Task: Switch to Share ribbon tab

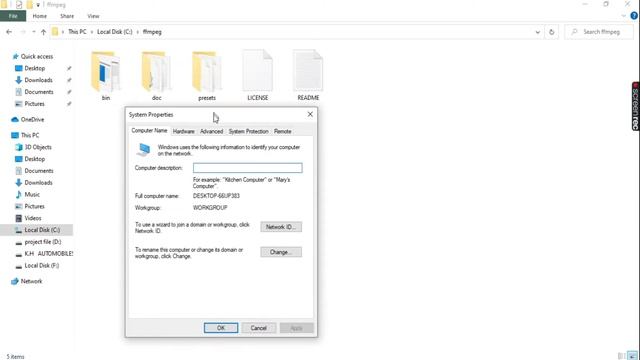Action: point(67,16)
